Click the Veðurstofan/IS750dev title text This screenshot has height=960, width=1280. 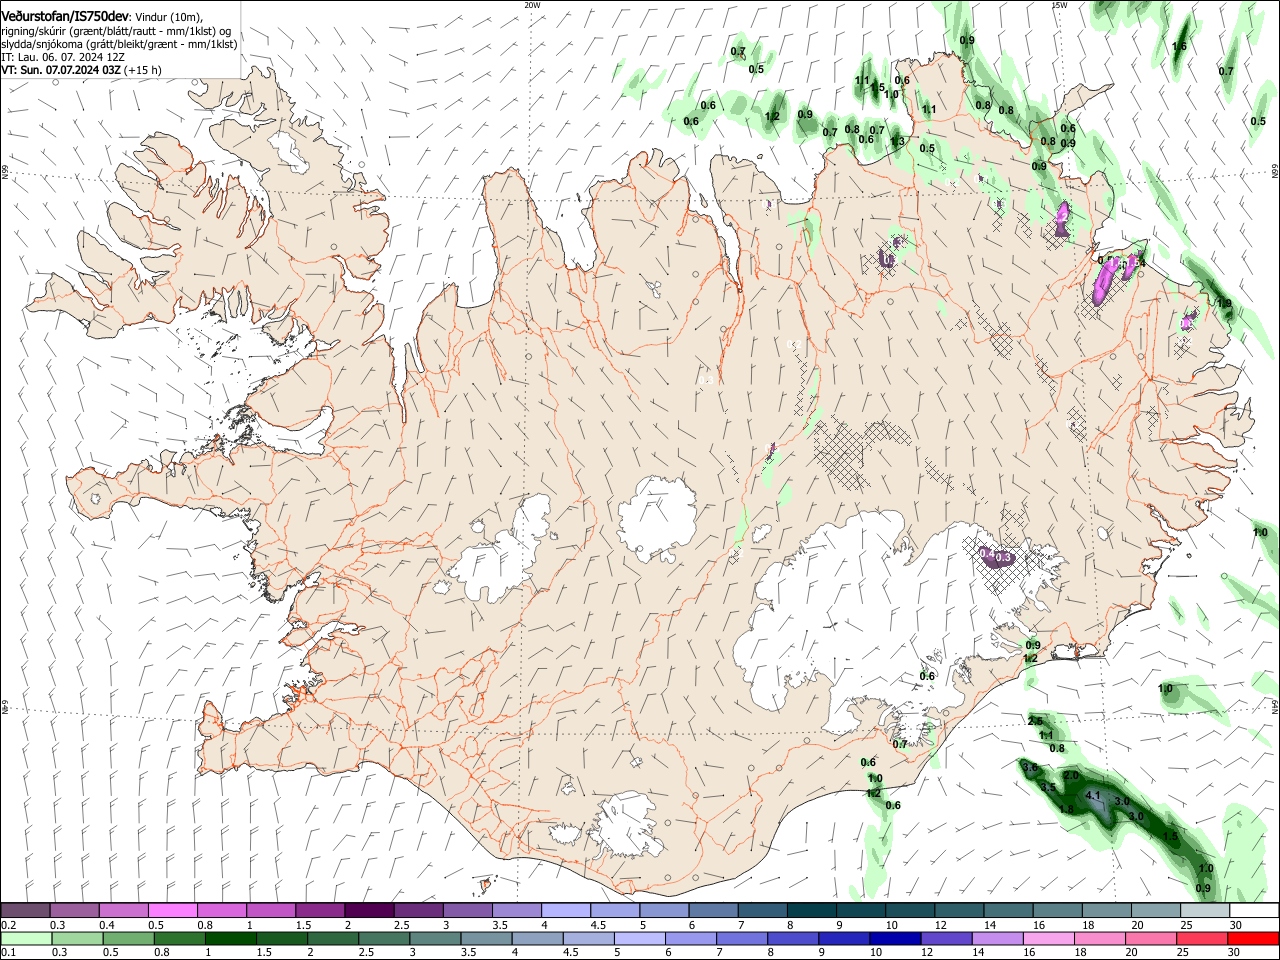pos(65,17)
